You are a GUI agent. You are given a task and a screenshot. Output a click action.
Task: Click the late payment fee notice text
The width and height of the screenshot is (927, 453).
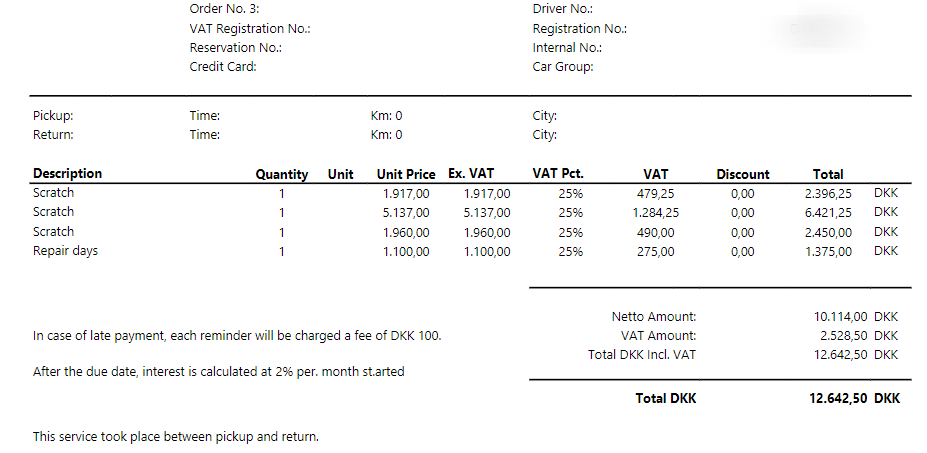(237, 336)
